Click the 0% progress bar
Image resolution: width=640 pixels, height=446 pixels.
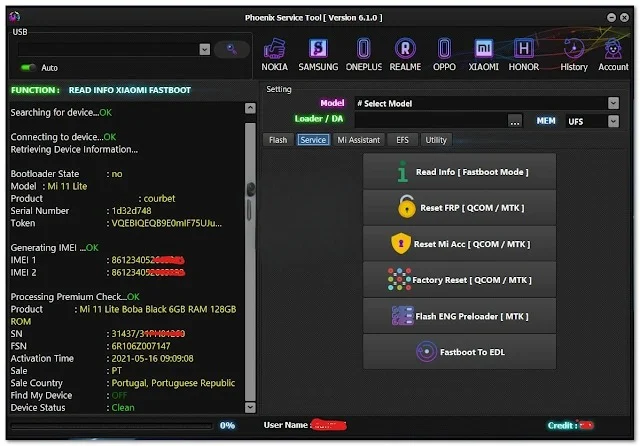111,426
